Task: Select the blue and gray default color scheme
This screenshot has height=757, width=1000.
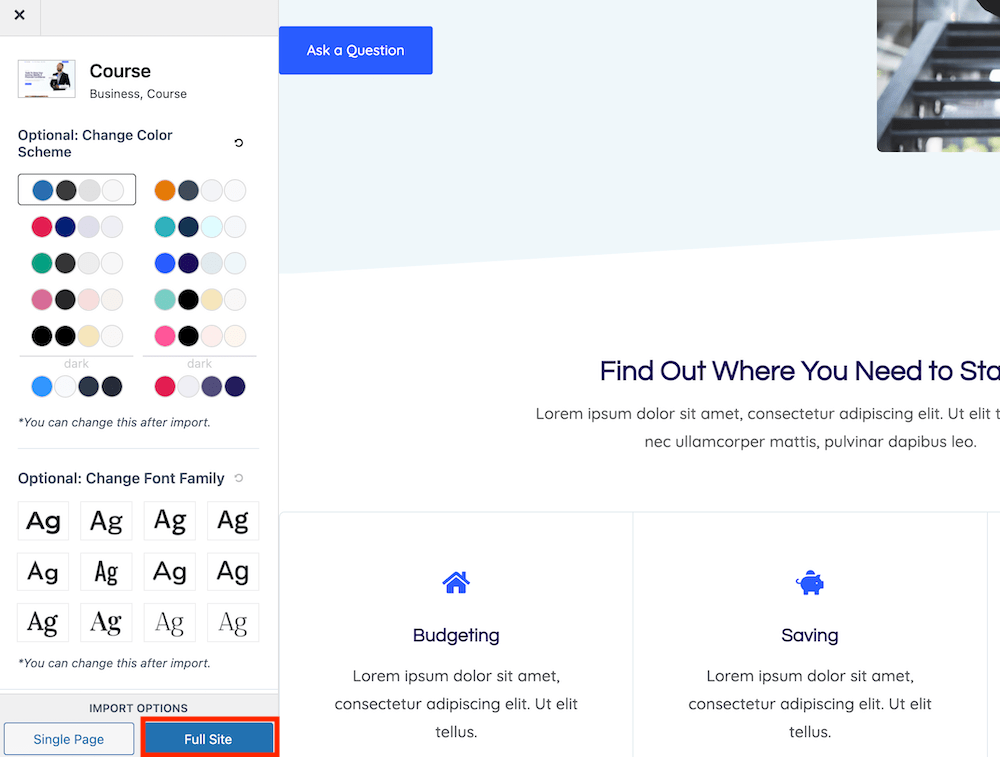Action: 77,190
